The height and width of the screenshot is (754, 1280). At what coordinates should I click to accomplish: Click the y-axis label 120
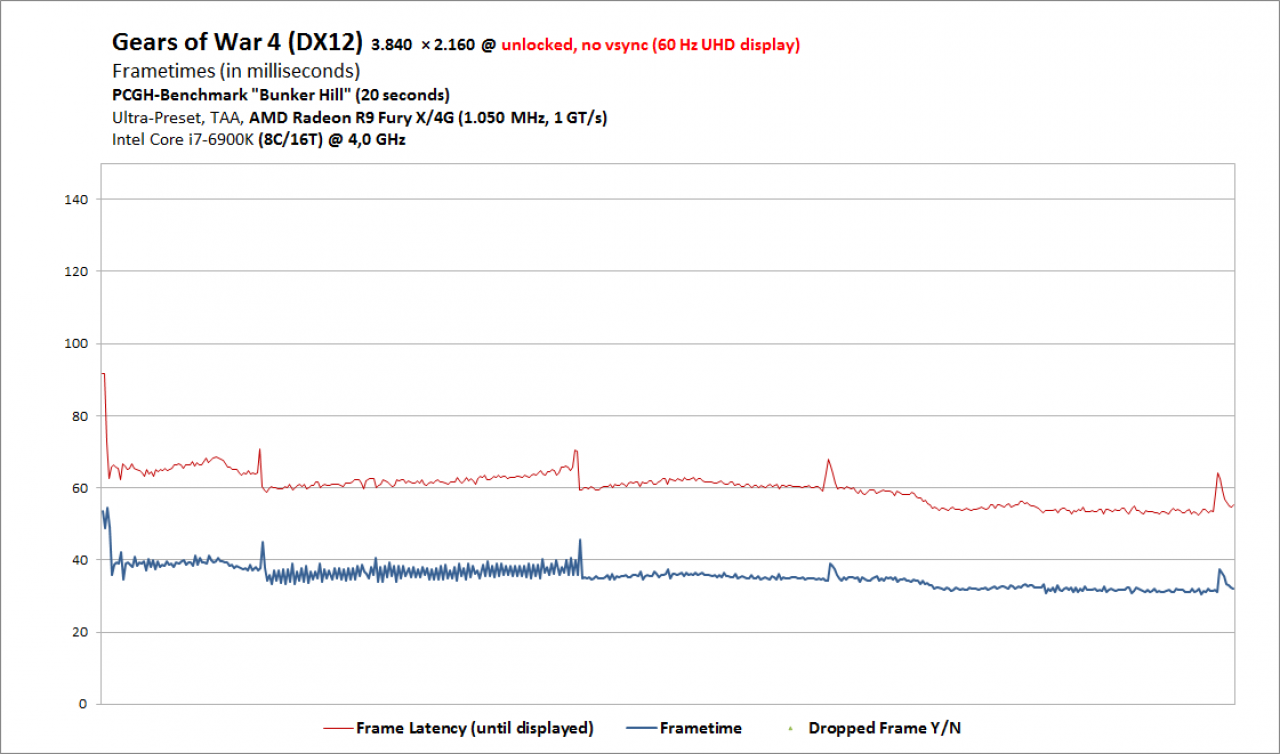tap(76, 272)
